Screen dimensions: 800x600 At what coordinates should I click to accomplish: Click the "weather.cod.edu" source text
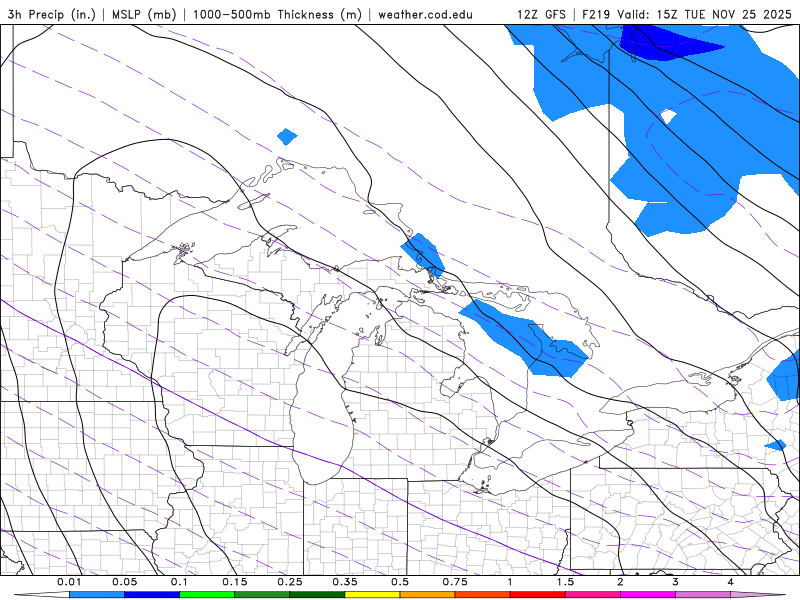pyautogui.click(x=425, y=14)
